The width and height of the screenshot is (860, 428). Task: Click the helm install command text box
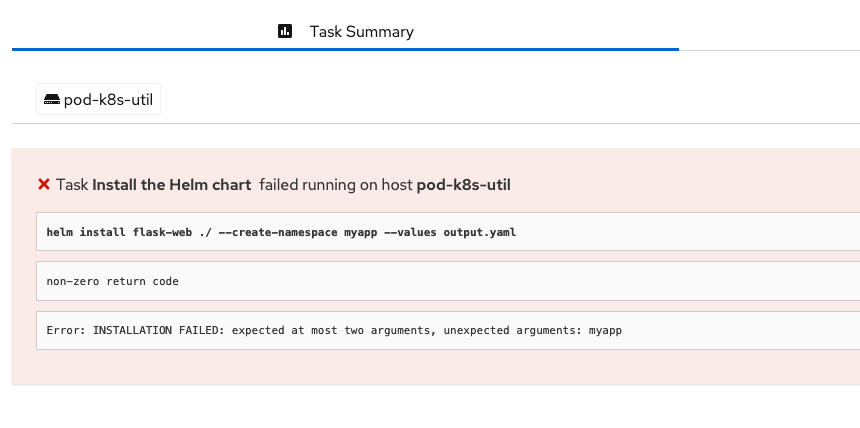tap(448, 232)
